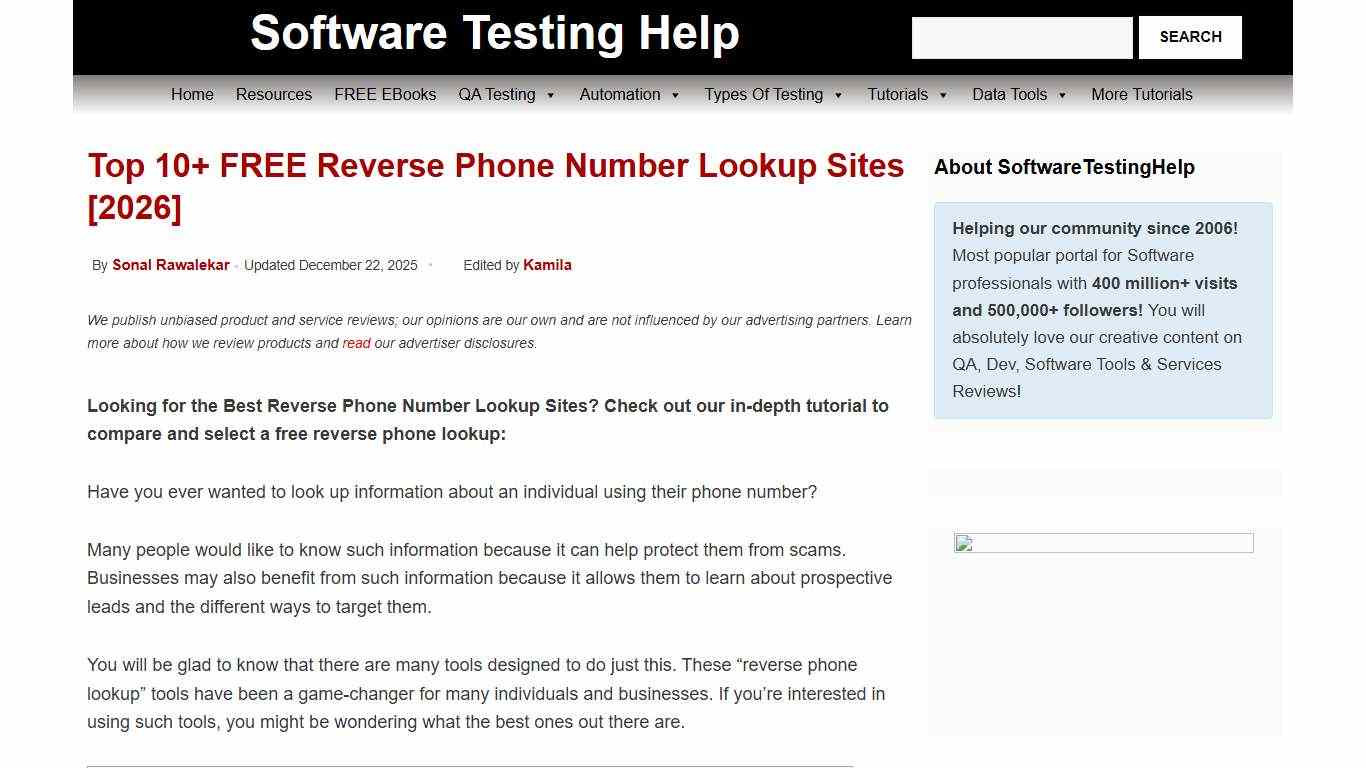
Task: Click the More Tutorials navigation item
Action: pos(1141,94)
